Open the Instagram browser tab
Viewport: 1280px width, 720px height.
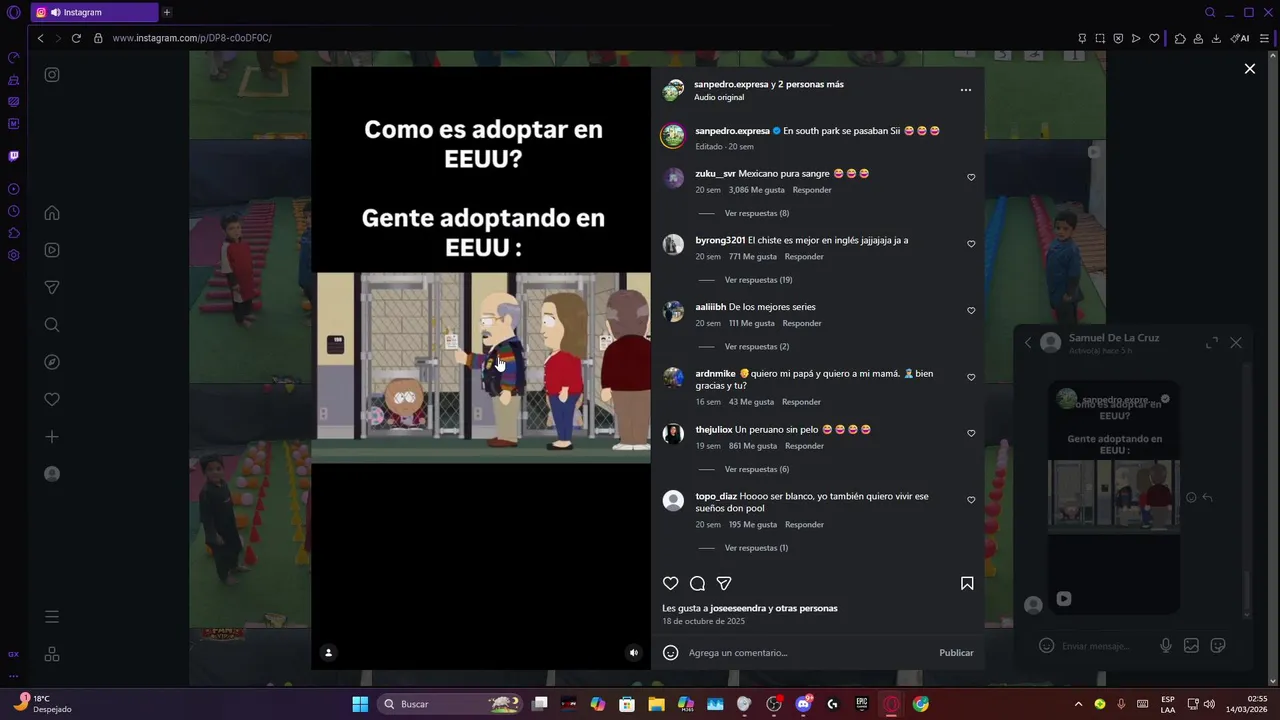tap(94, 12)
